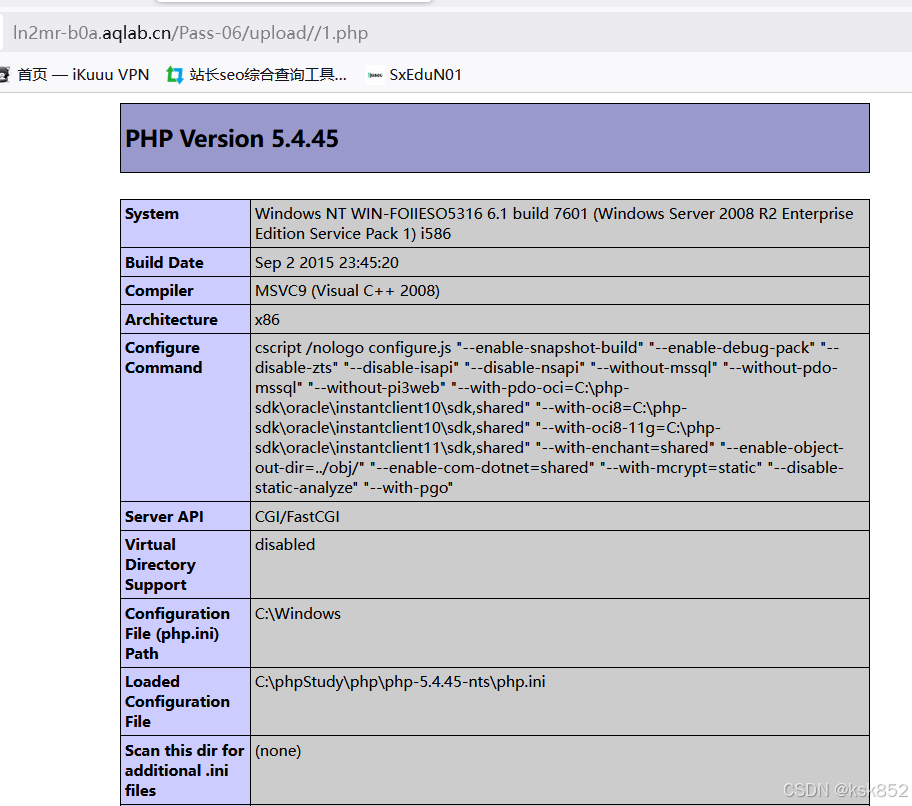Click the SxEduN01 bookmark favicon

pyautogui.click(x=375, y=75)
